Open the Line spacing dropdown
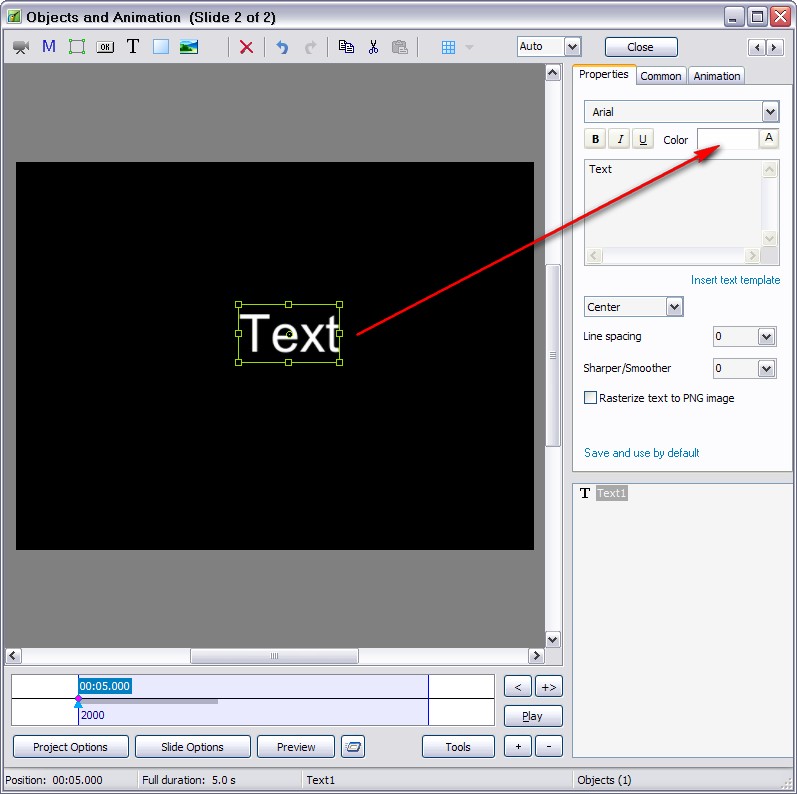The height and width of the screenshot is (794, 797). click(766, 337)
